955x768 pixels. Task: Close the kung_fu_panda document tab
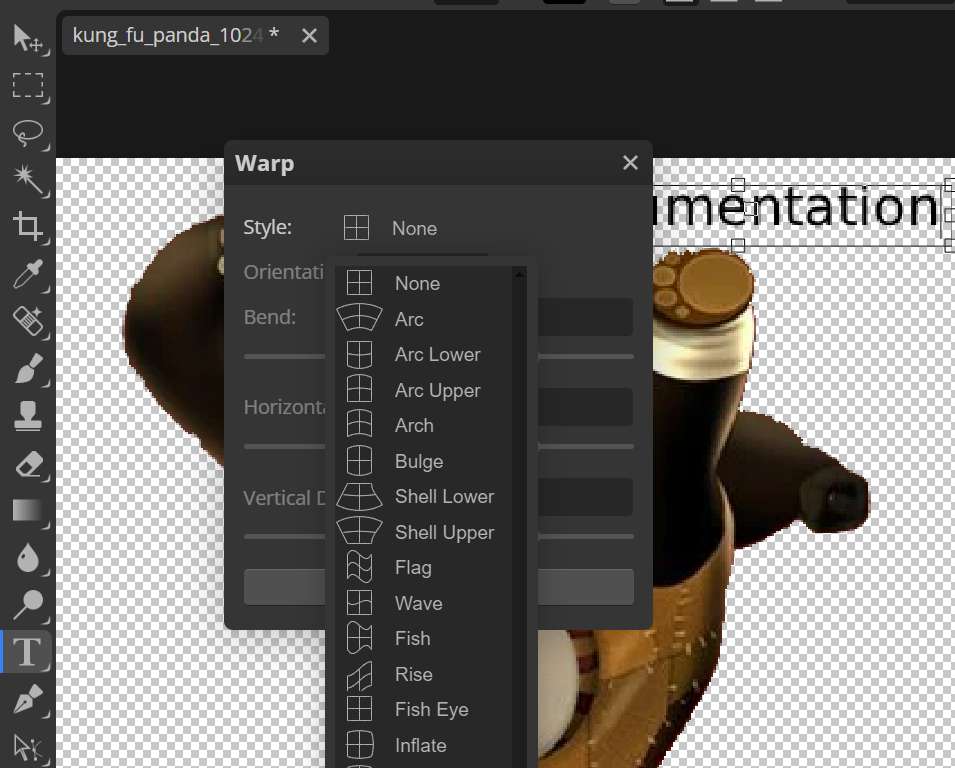click(309, 36)
